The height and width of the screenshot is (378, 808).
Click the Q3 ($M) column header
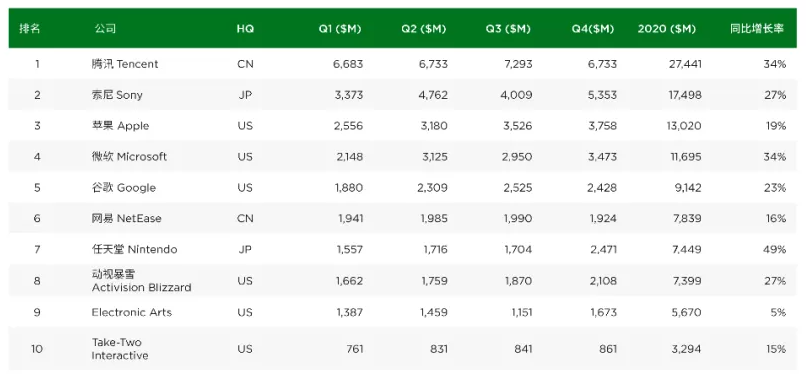[508, 29]
